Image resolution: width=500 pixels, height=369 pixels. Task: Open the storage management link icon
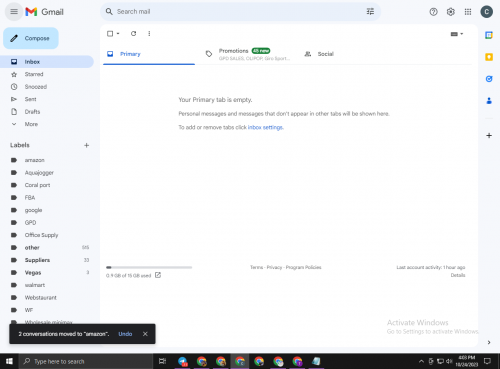click(x=158, y=275)
